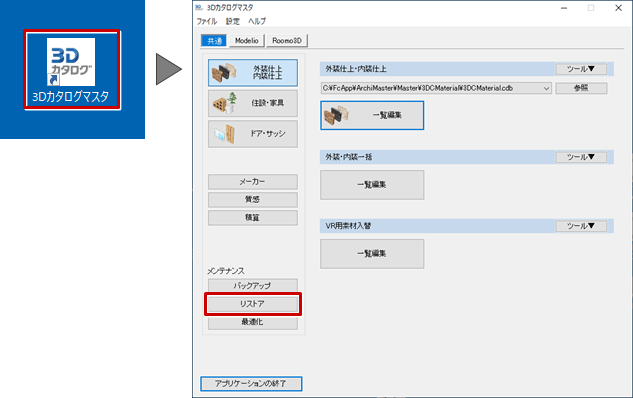Switch to the Roomo3D tab

287,41
